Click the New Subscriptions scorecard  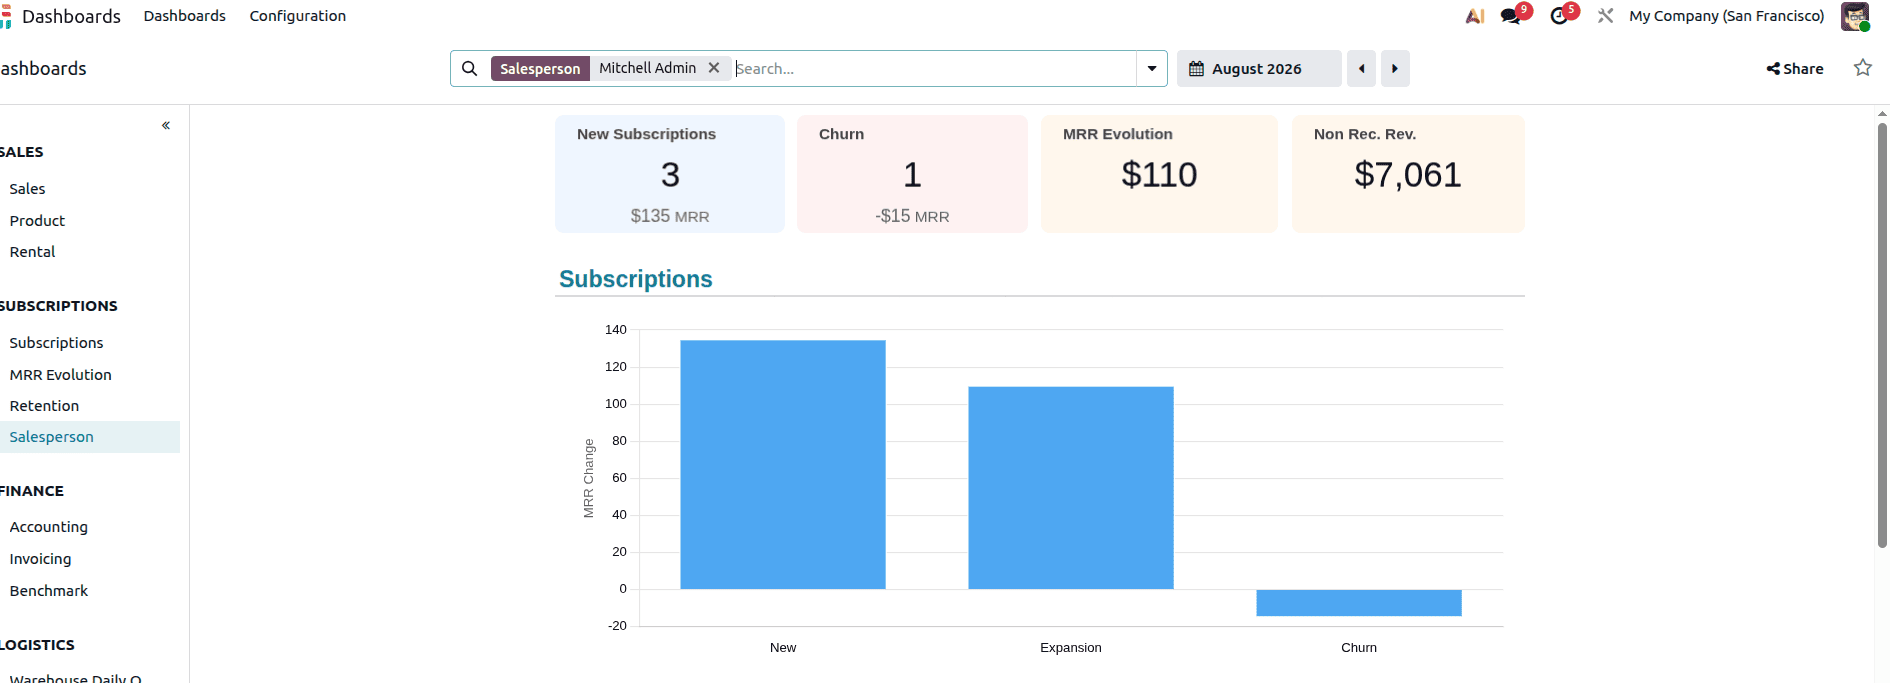[x=670, y=174]
